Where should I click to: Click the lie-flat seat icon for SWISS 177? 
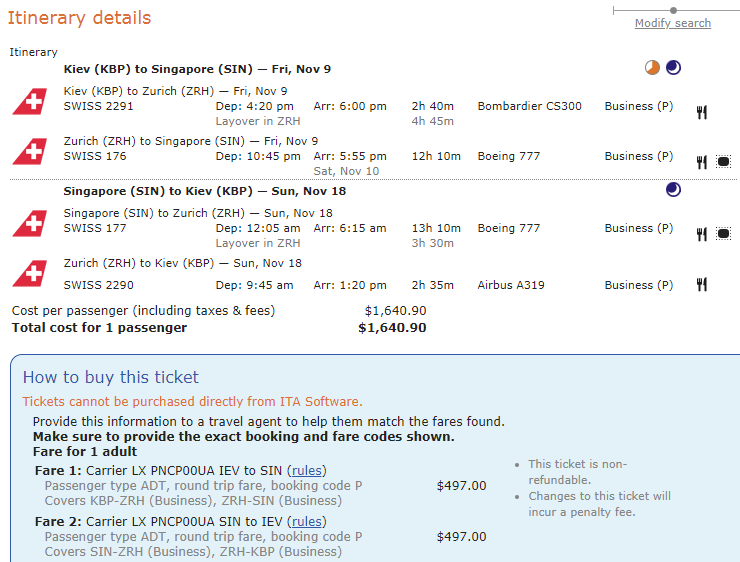click(724, 234)
